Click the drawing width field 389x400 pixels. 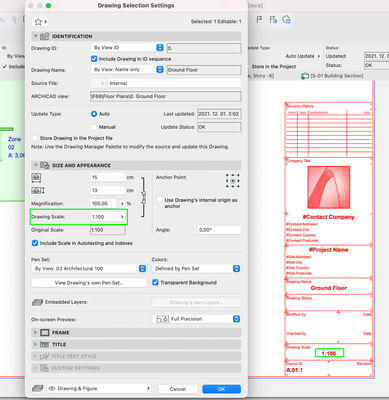click(108, 177)
